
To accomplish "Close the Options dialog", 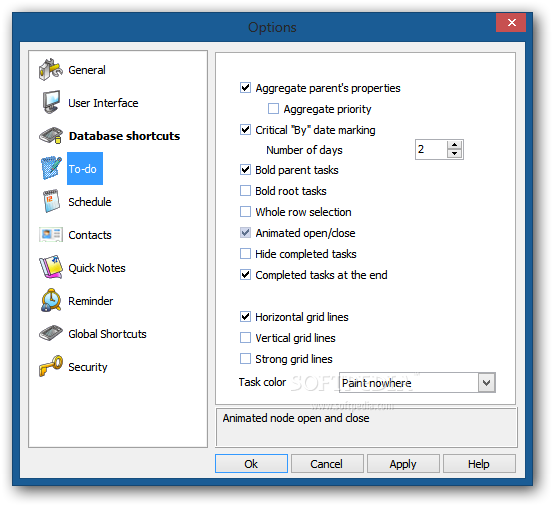I will click(511, 23).
